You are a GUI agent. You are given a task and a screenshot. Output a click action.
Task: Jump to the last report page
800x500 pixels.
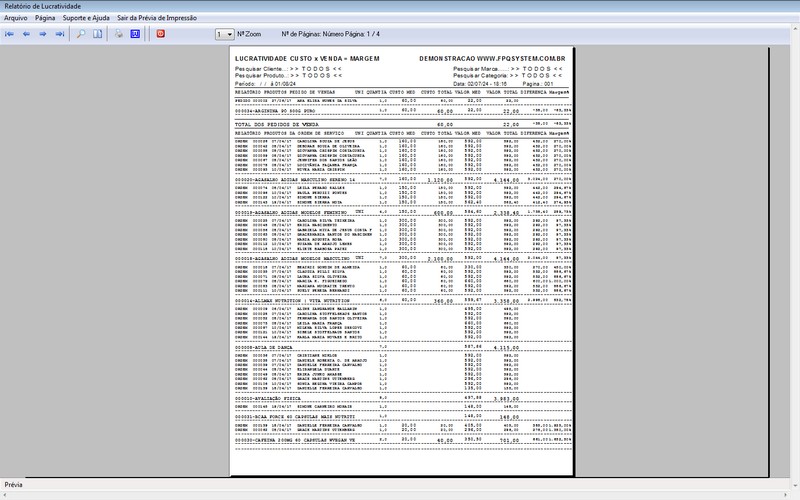(60, 34)
